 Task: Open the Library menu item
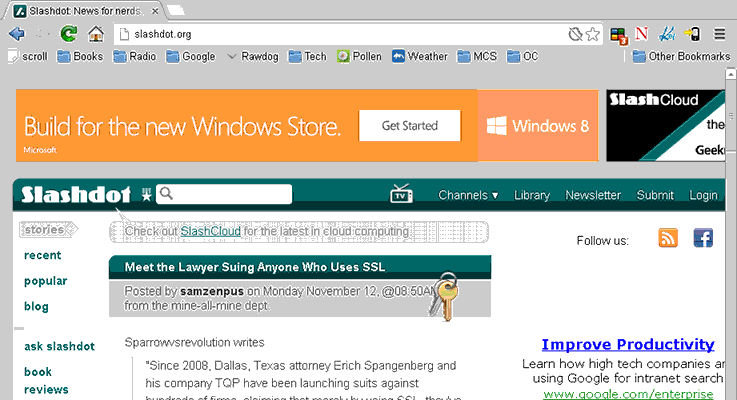[532, 195]
